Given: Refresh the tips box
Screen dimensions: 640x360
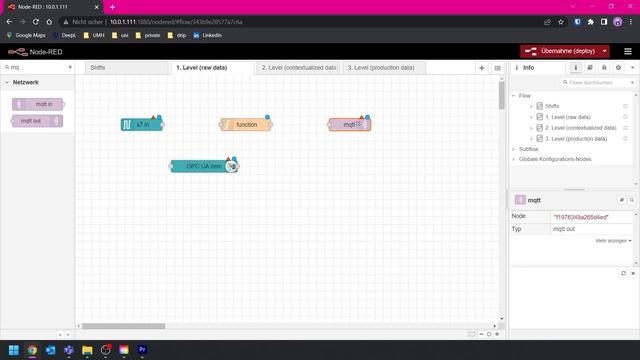Looking at the screenshot, I should pos(623,273).
